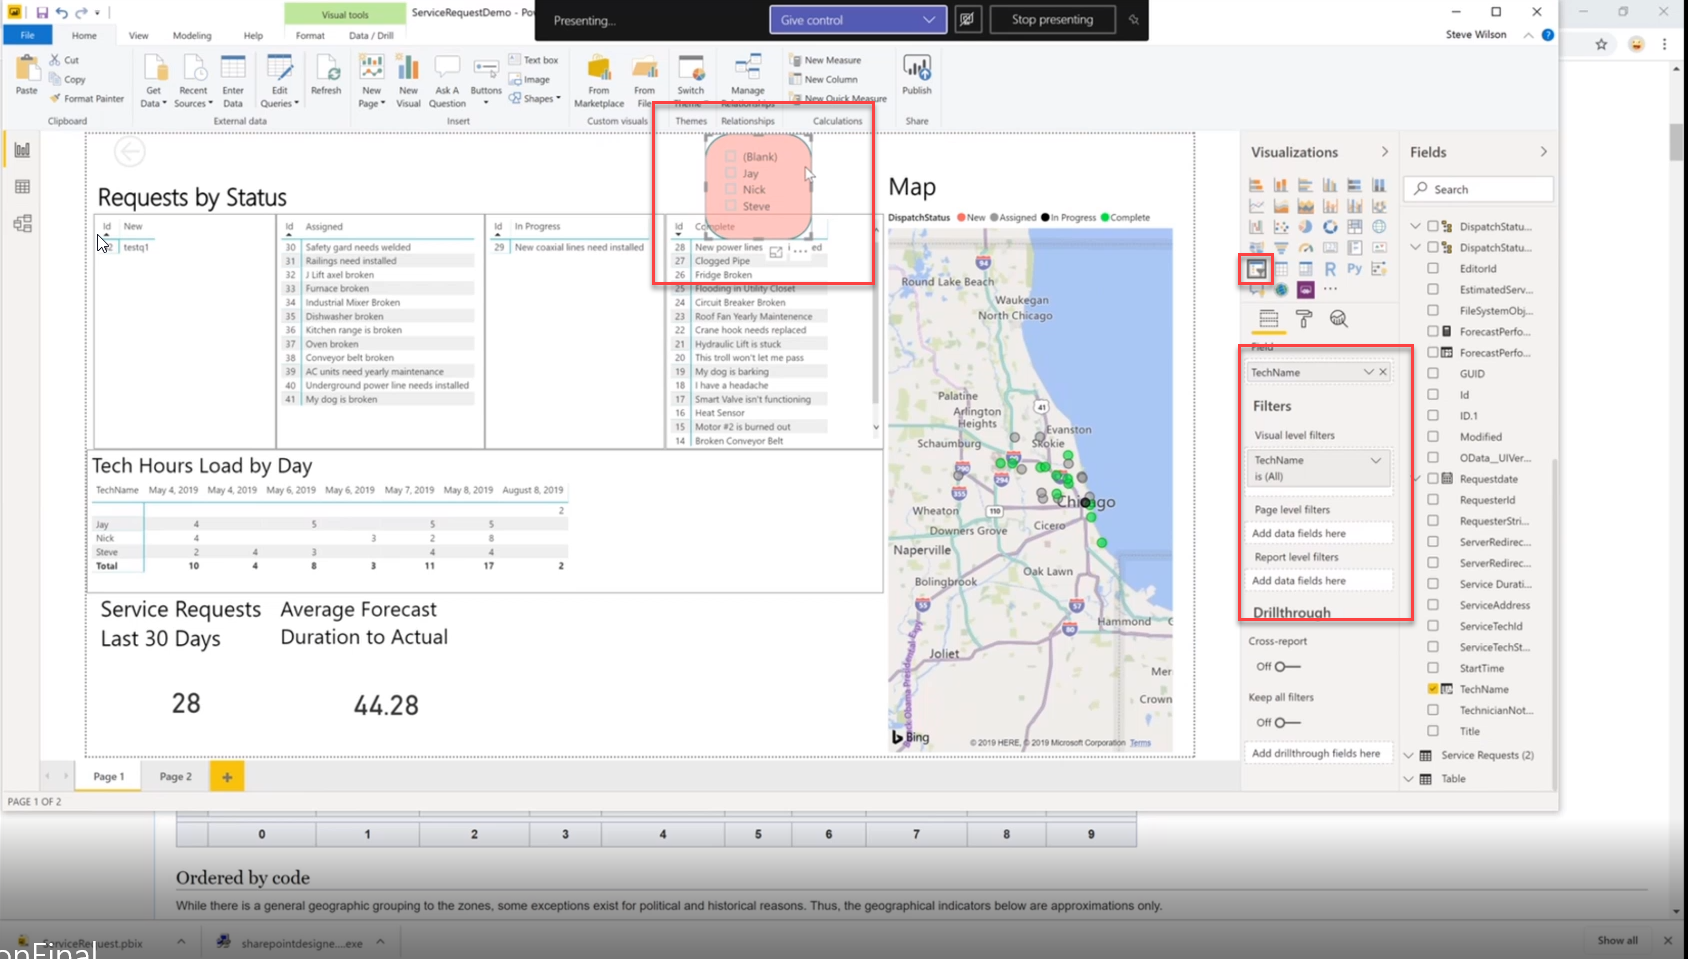Pick the Pie chart visualization
Viewport: 1688px width, 959px height.
click(1305, 226)
